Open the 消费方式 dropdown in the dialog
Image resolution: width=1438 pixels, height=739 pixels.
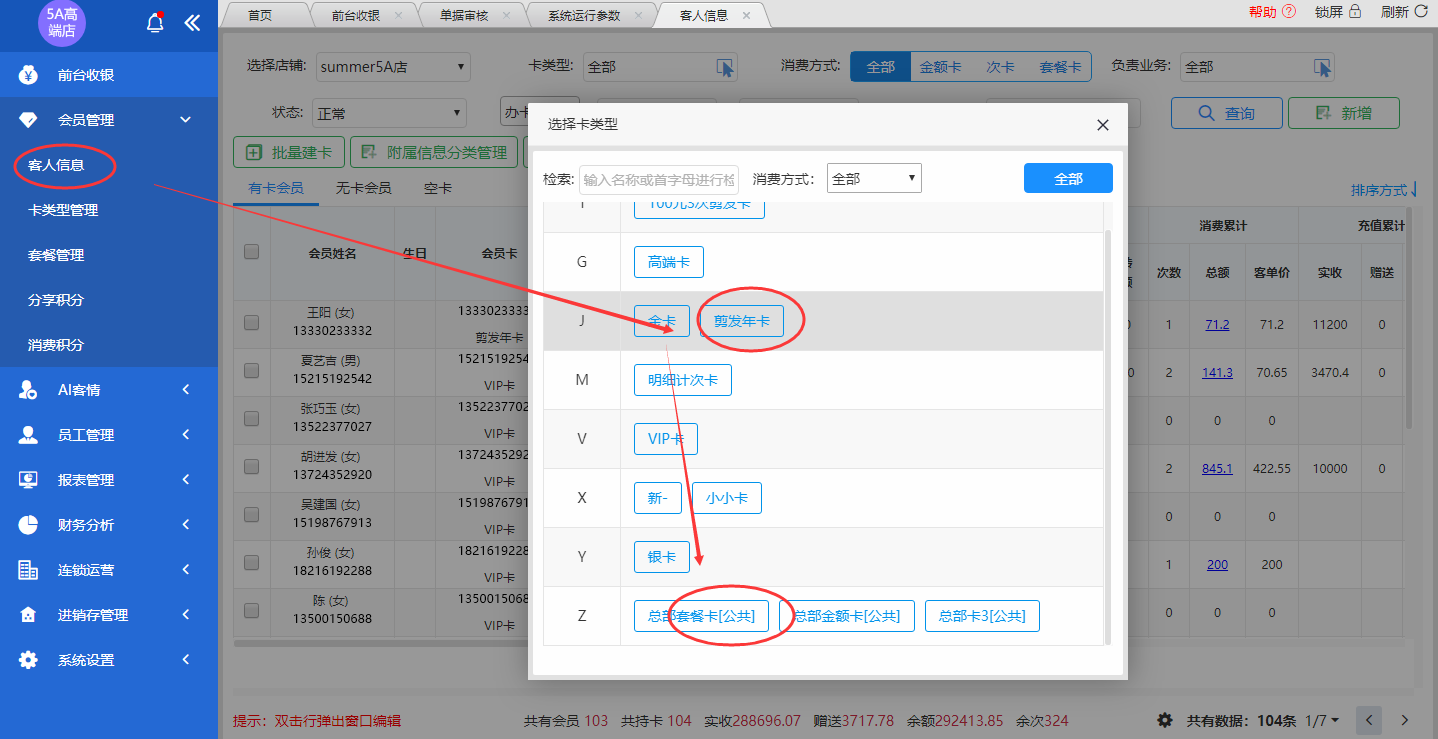874,179
